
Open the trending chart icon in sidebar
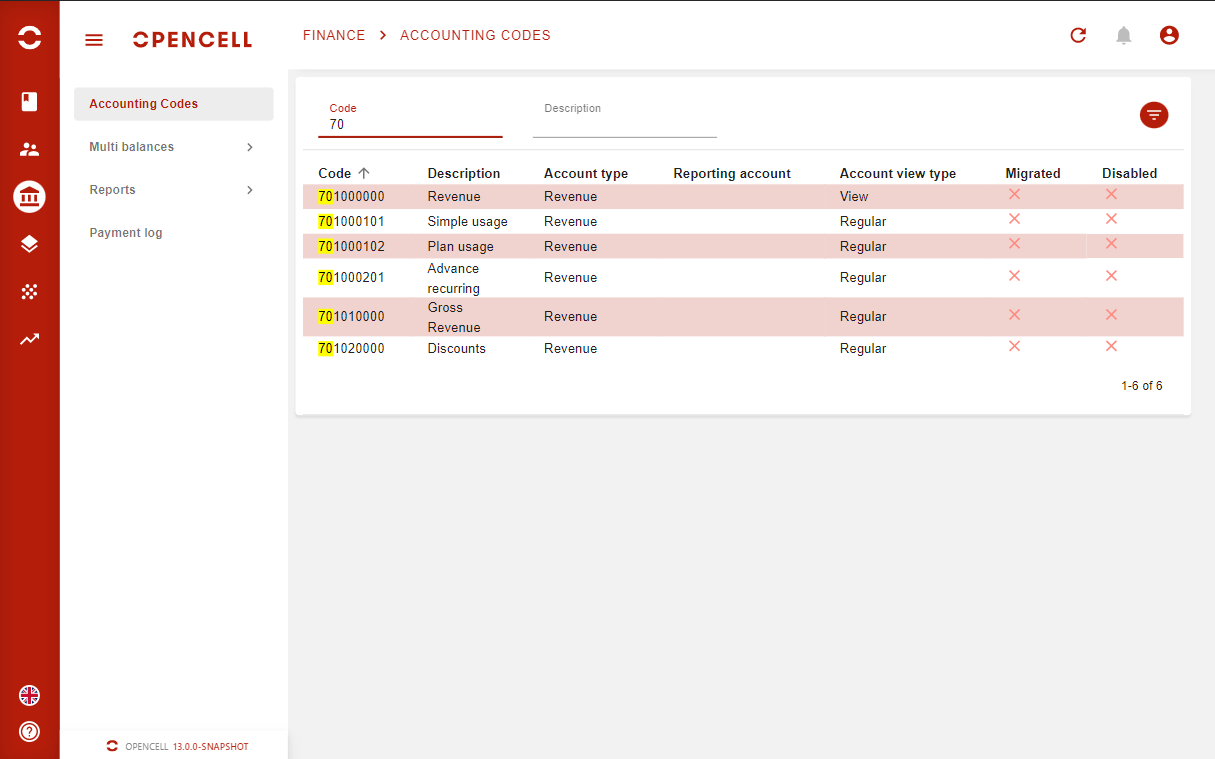tap(29, 339)
